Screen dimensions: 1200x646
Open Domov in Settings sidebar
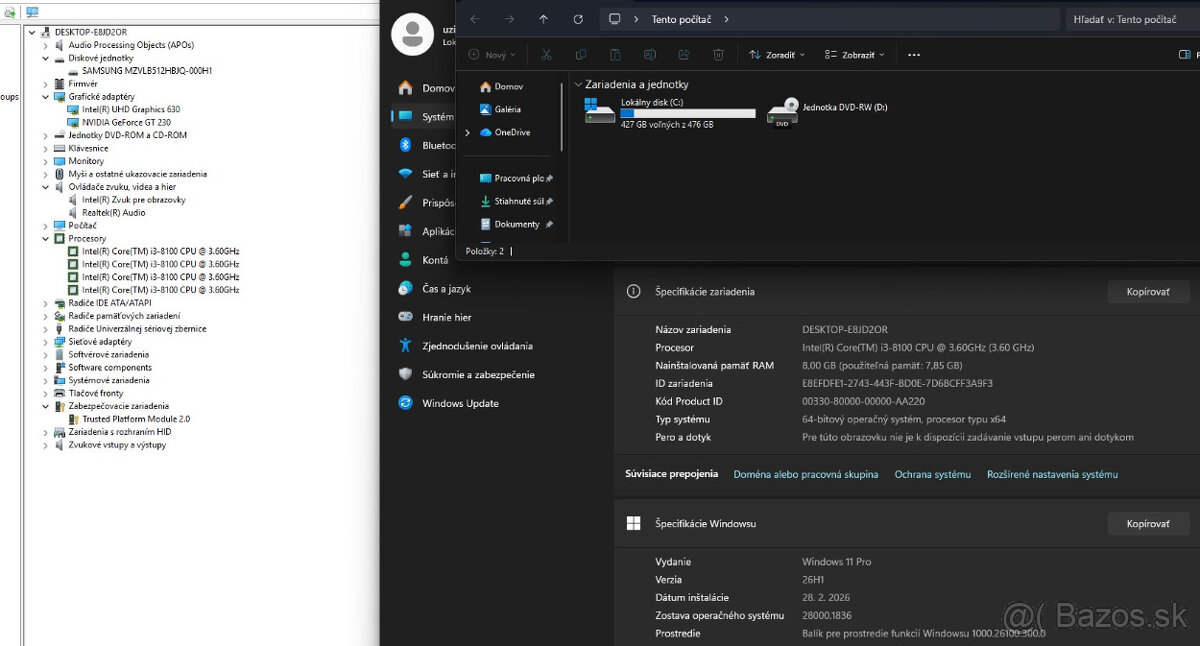point(425,88)
